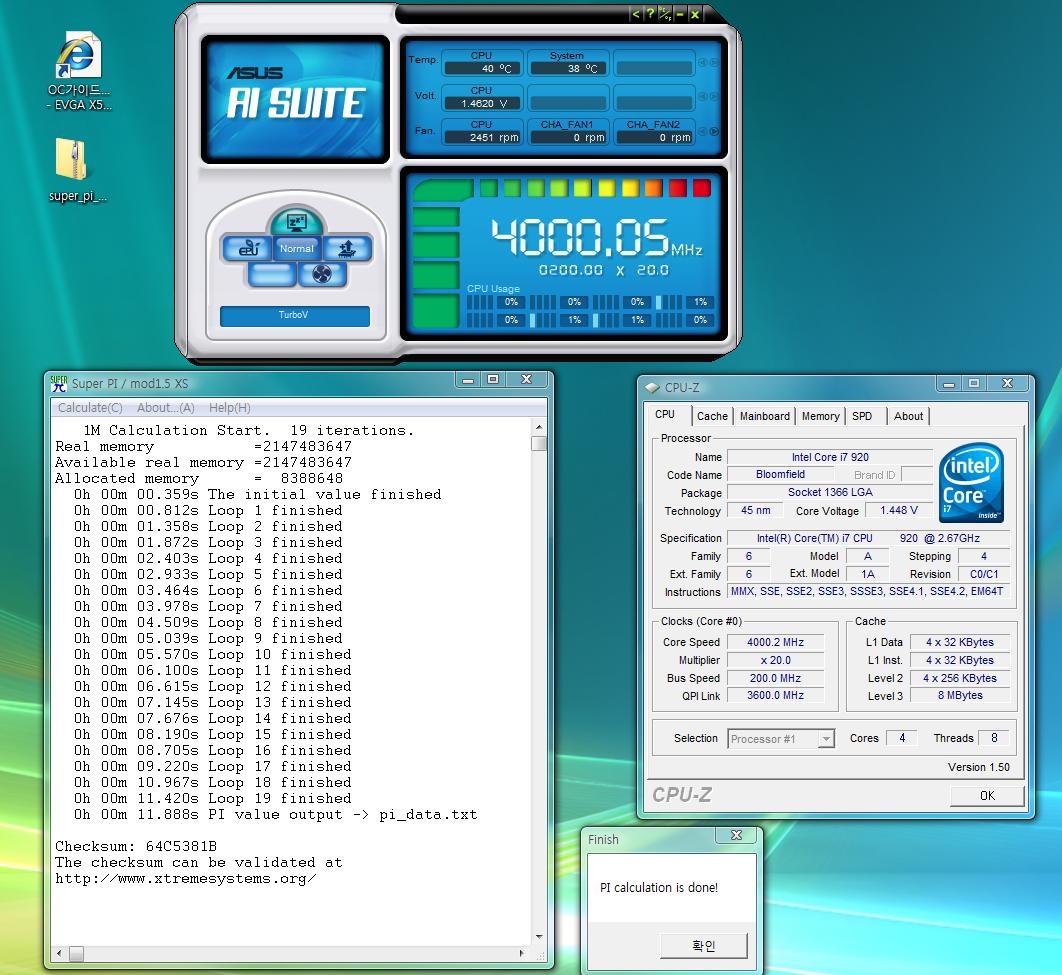Activate the AI Nap sleep monitor icon
The height and width of the screenshot is (975, 1062).
pos(296,222)
